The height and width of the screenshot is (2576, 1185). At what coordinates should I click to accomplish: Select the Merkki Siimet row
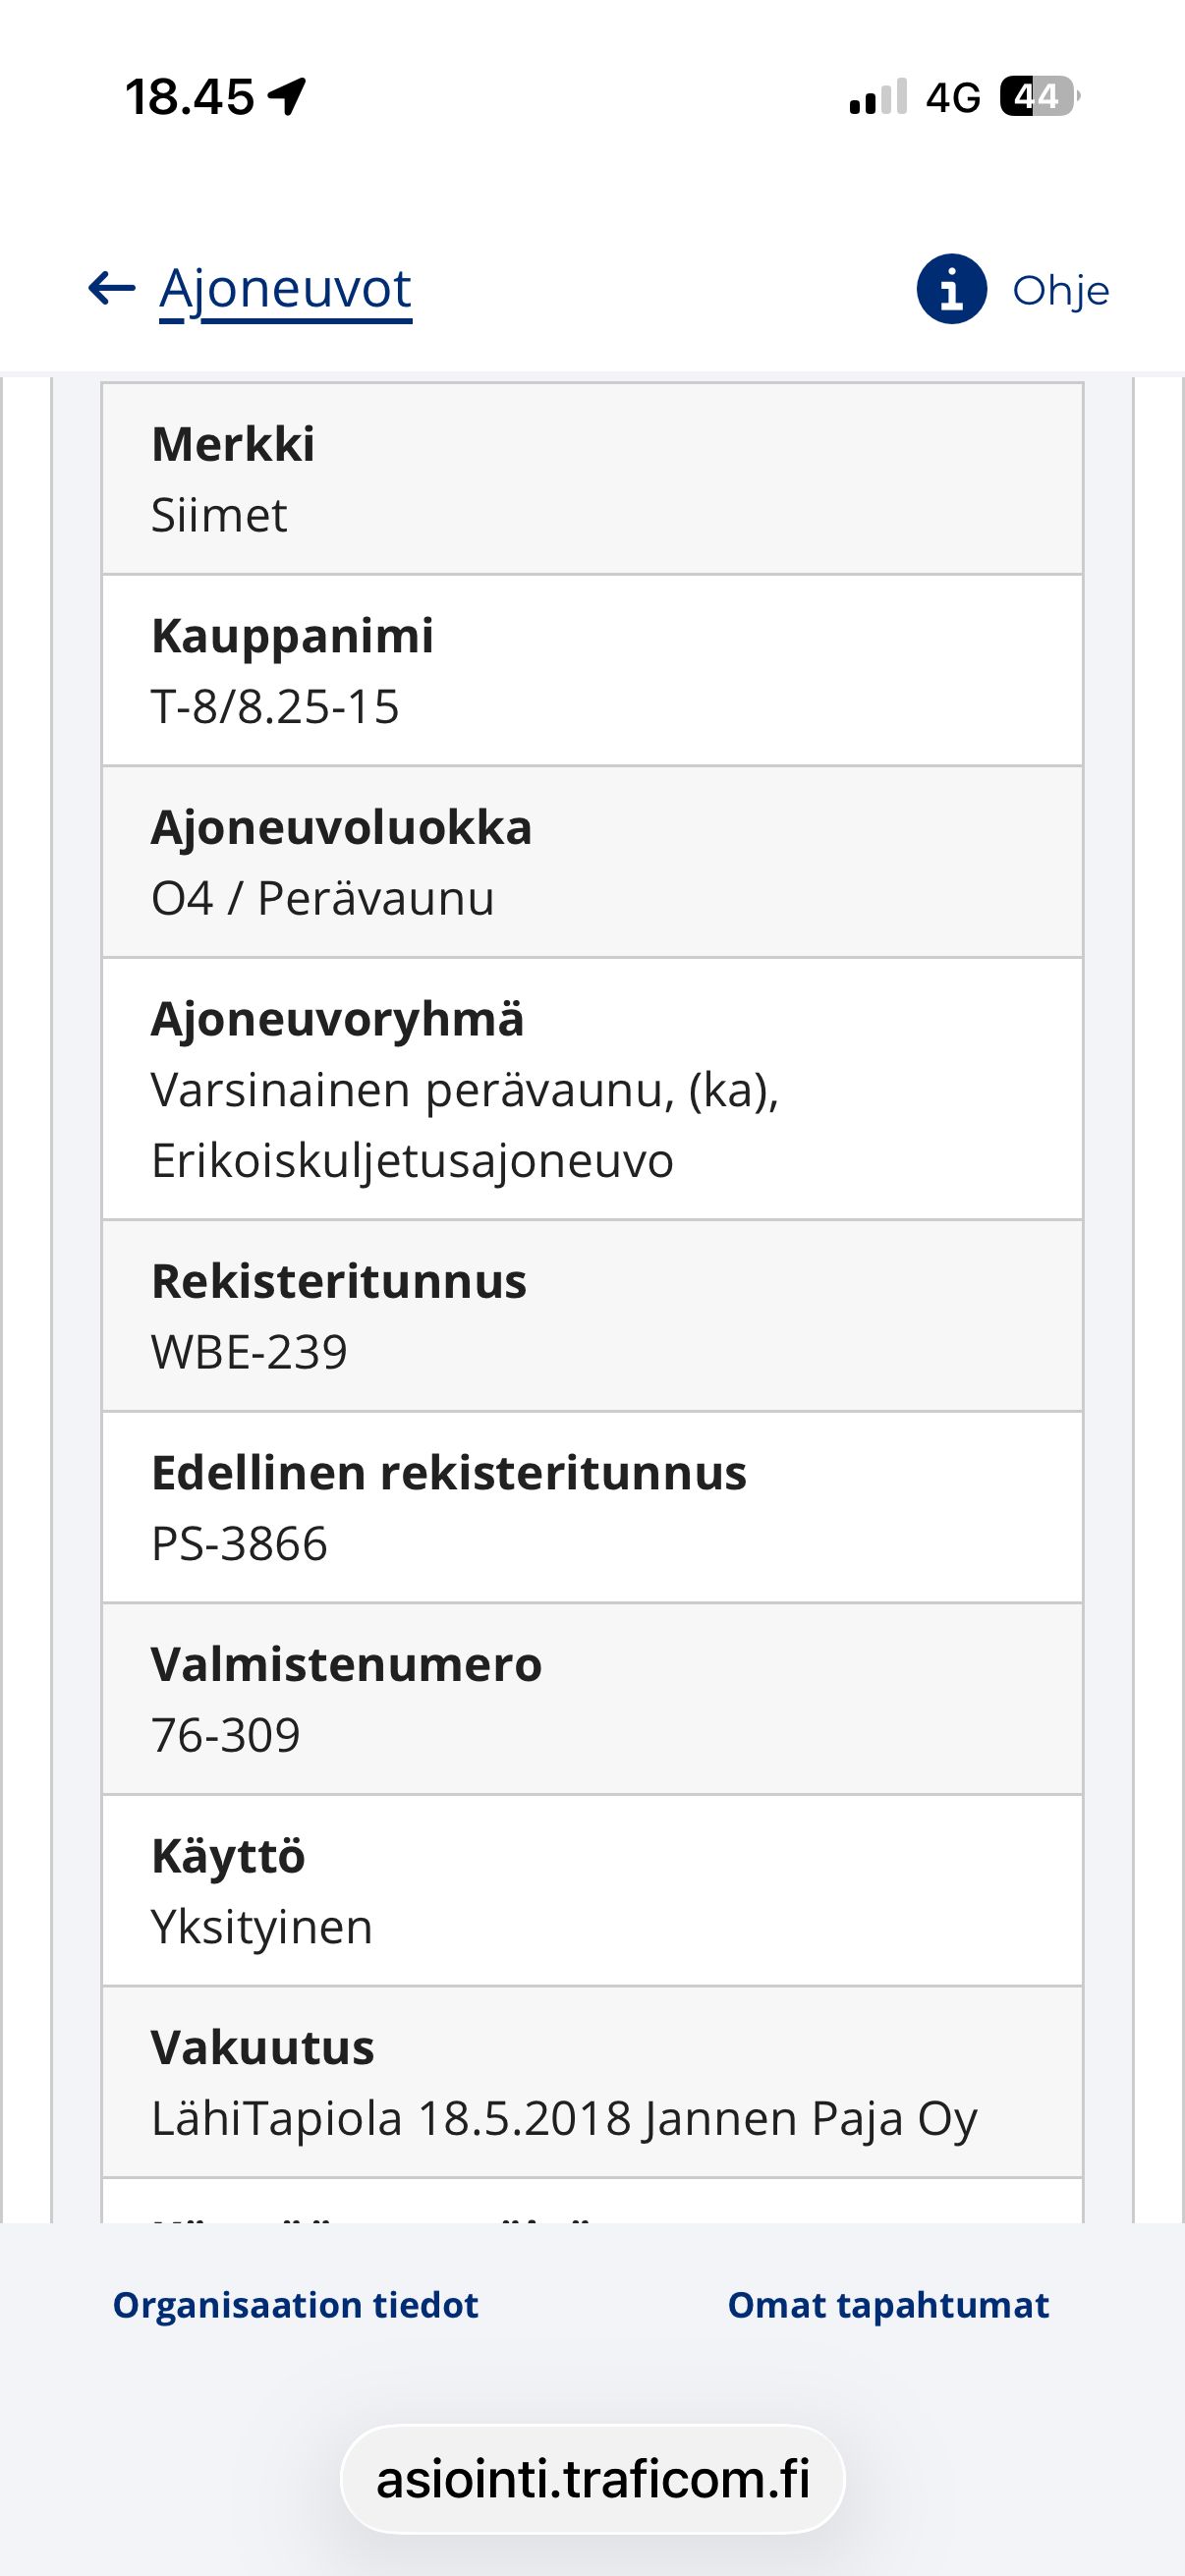click(592, 479)
